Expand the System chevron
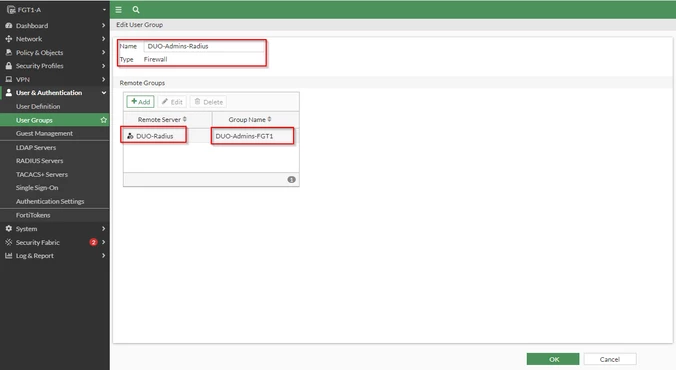The height and width of the screenshot is (370, 676). coord(103,229)
